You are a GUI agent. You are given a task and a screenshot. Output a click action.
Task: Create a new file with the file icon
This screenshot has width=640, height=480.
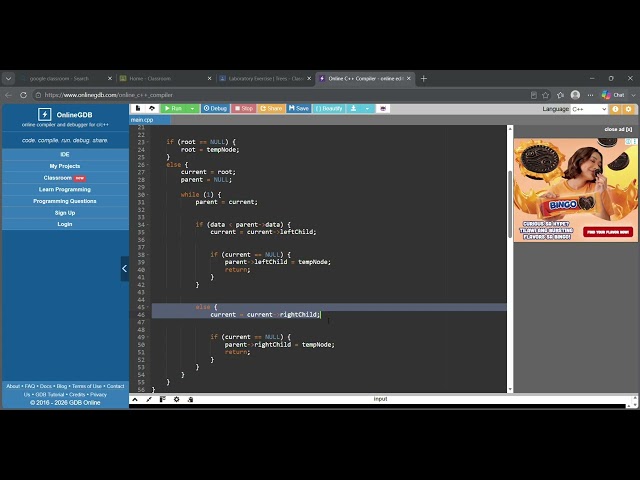point(138,109)
